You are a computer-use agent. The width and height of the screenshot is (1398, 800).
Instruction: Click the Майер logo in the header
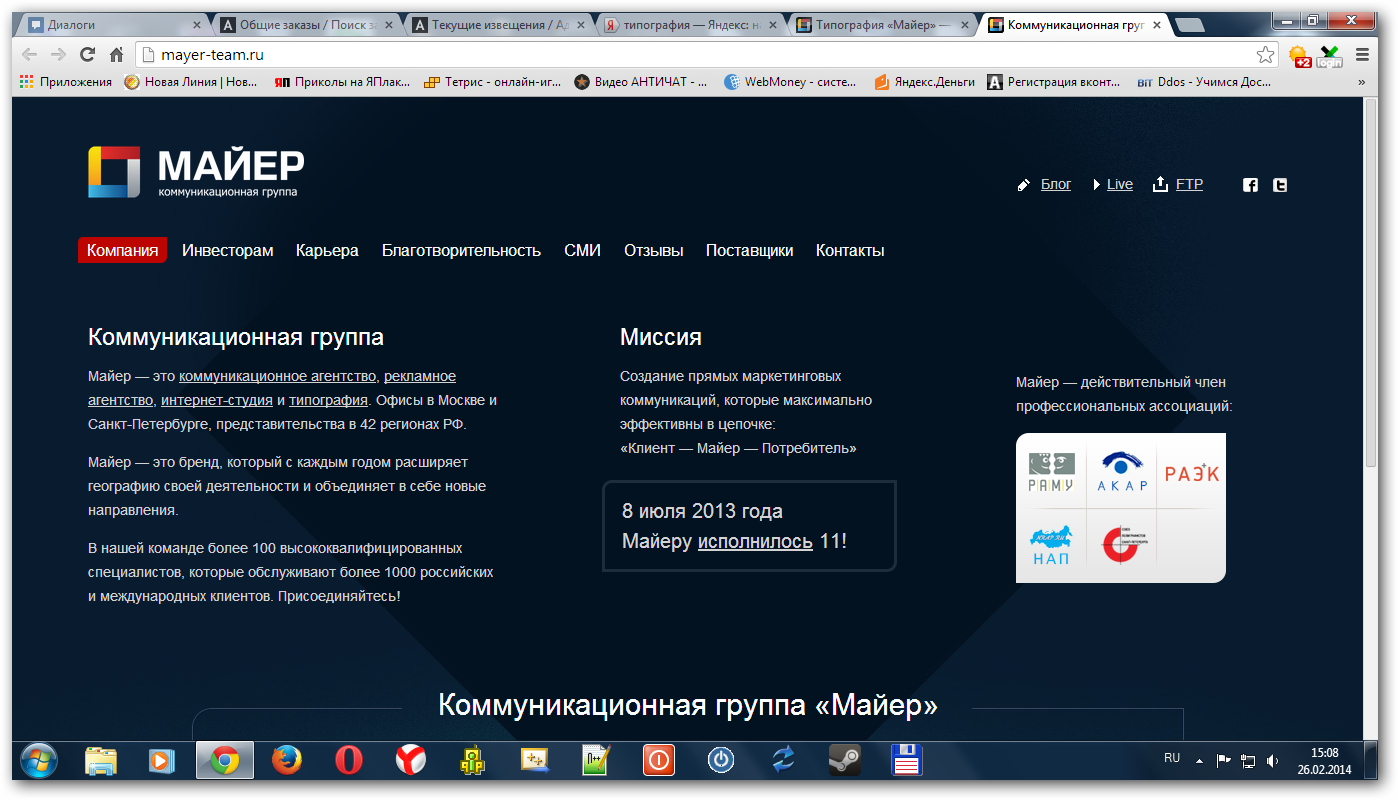coord(196,172)
